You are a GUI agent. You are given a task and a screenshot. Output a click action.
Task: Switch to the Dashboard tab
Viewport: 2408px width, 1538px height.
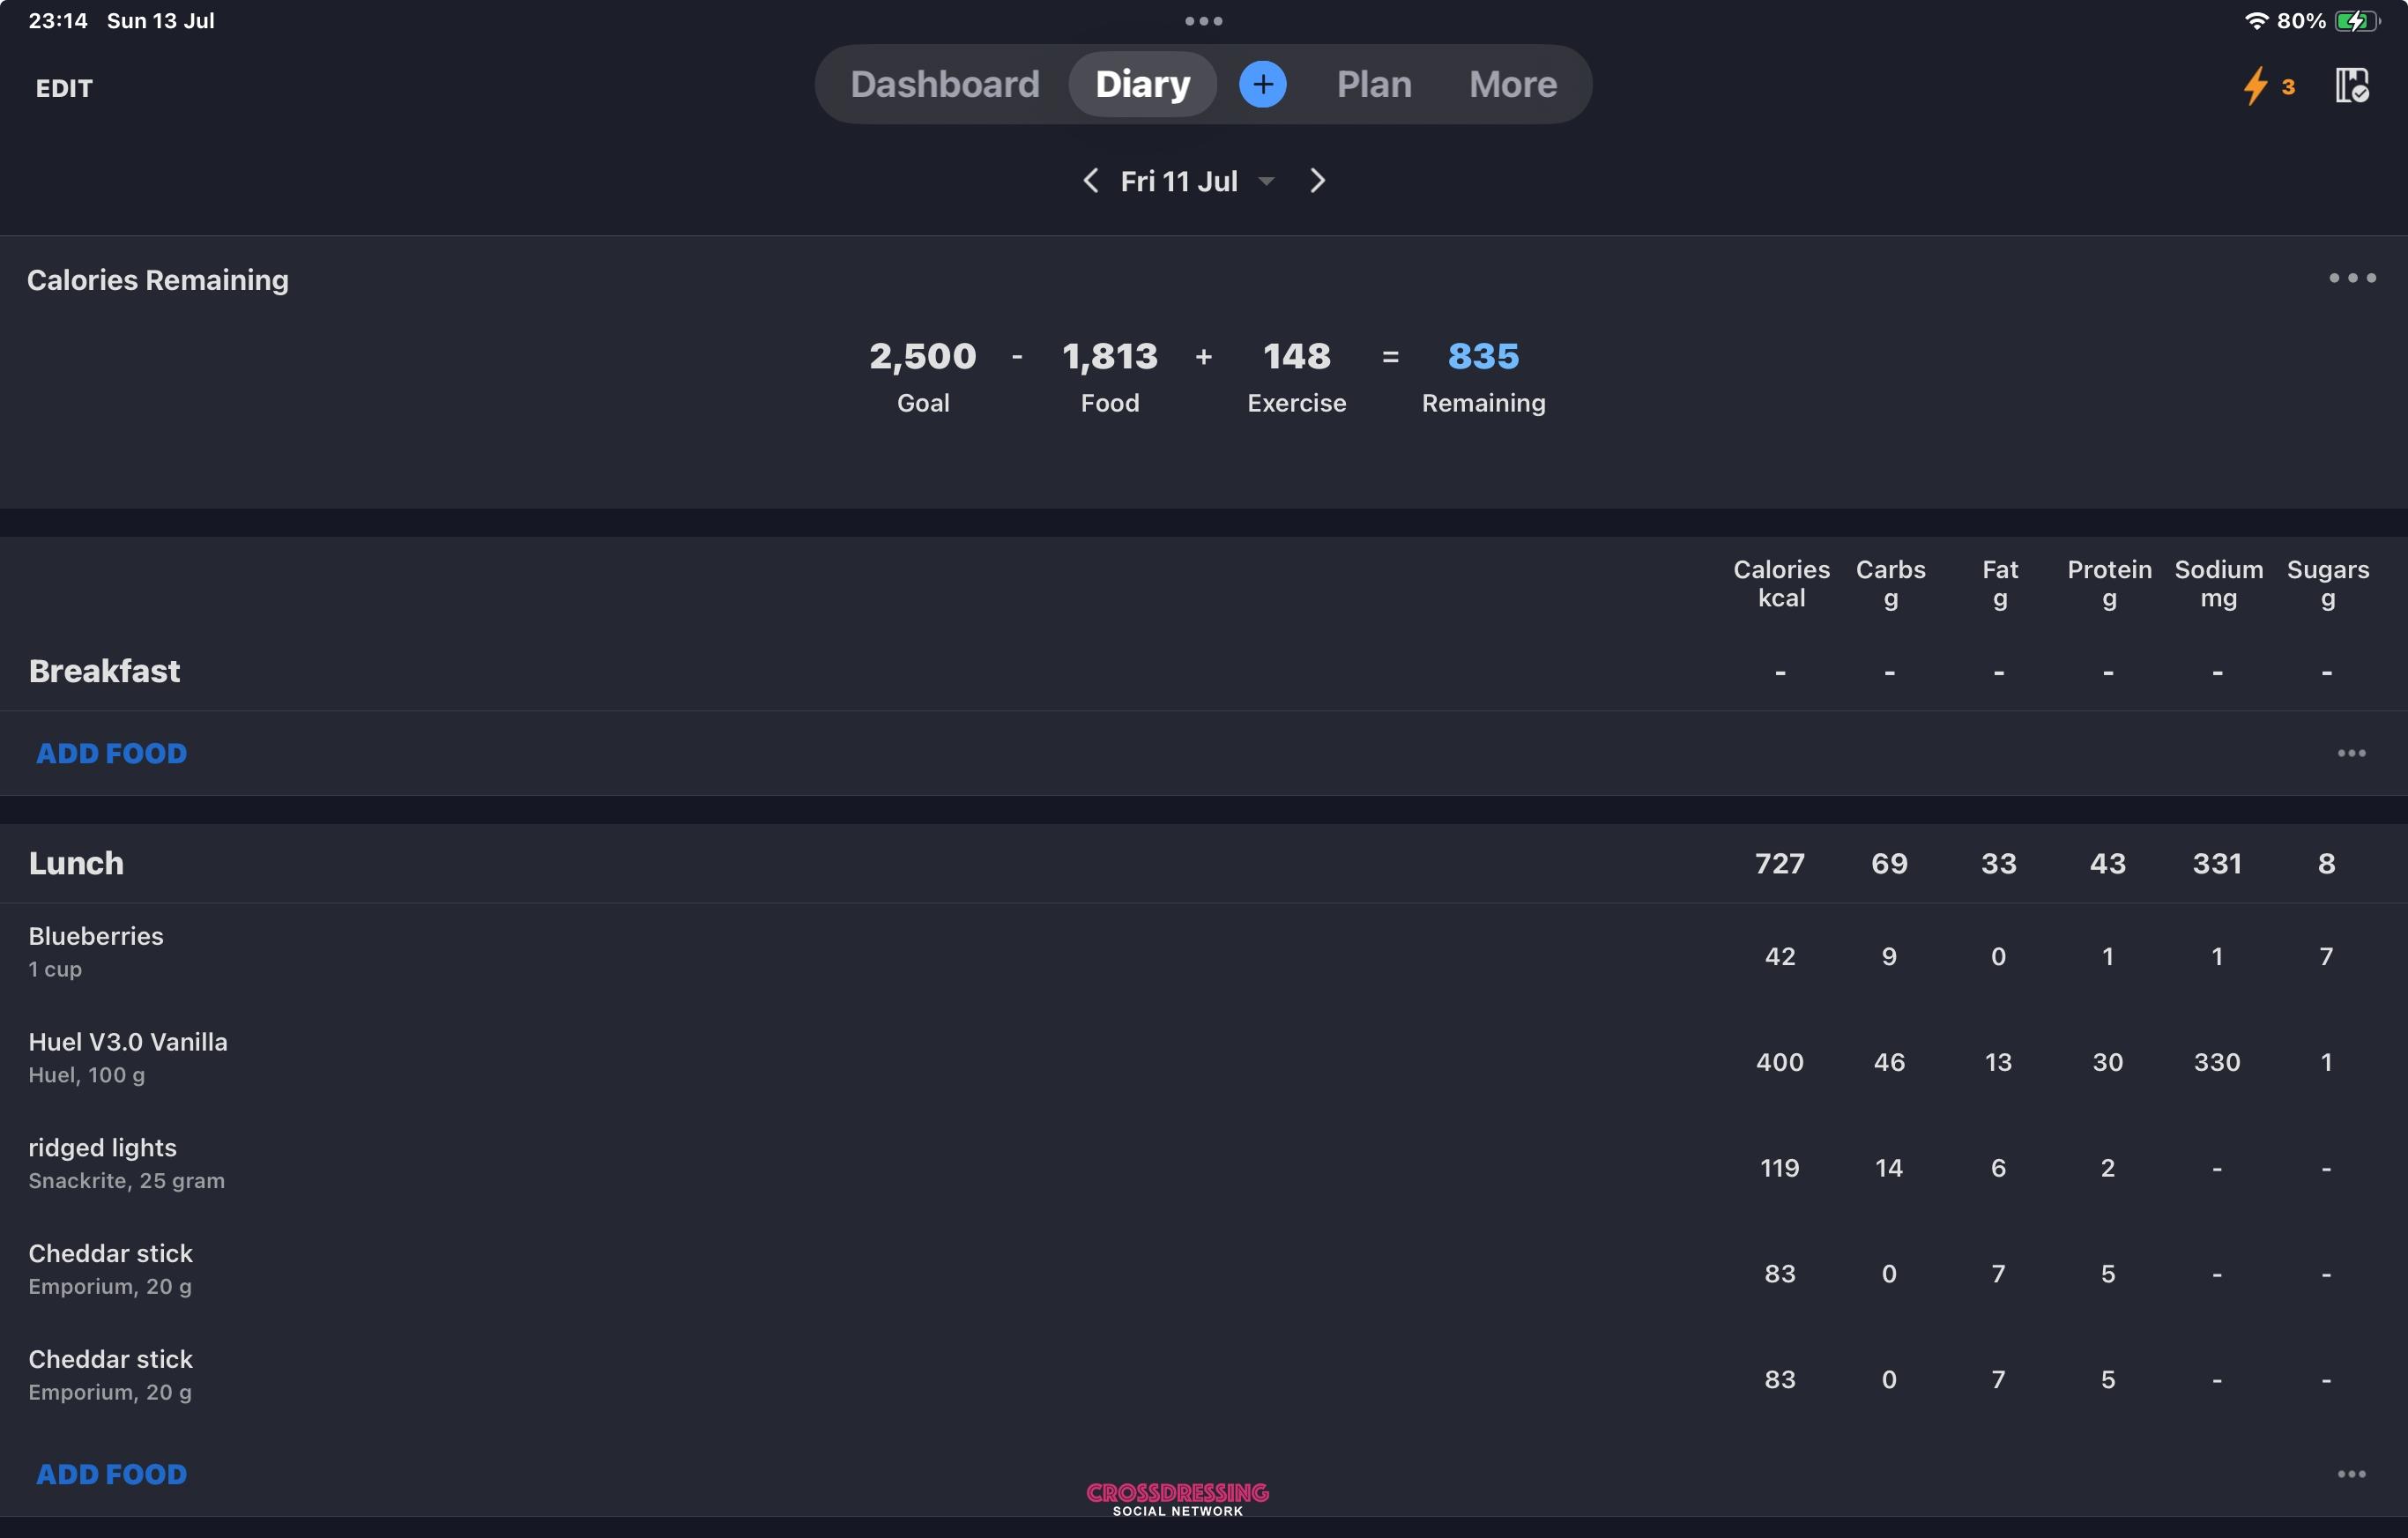click(x=944, y=84)
